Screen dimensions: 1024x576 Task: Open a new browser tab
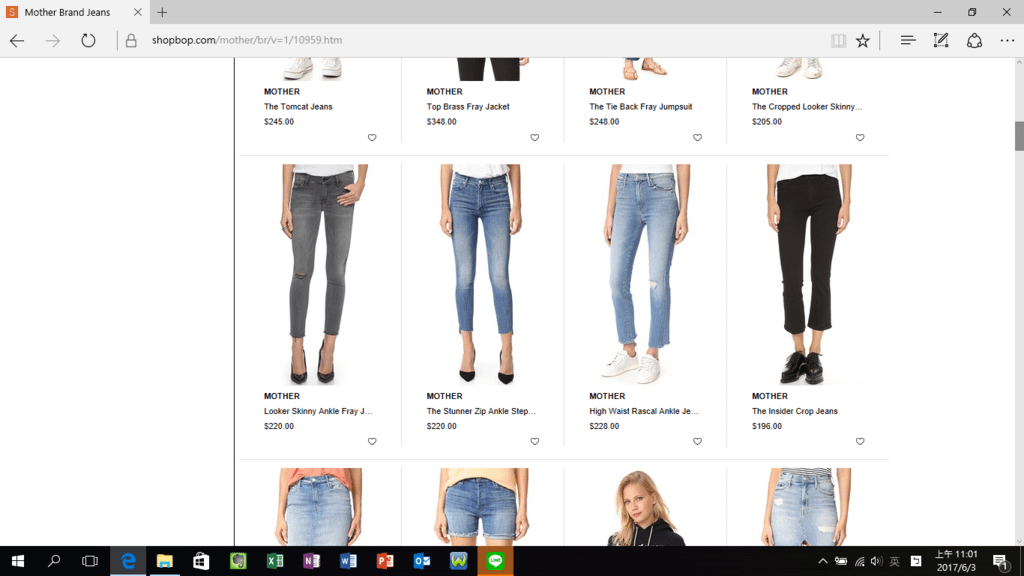click(x=162, y=12)
